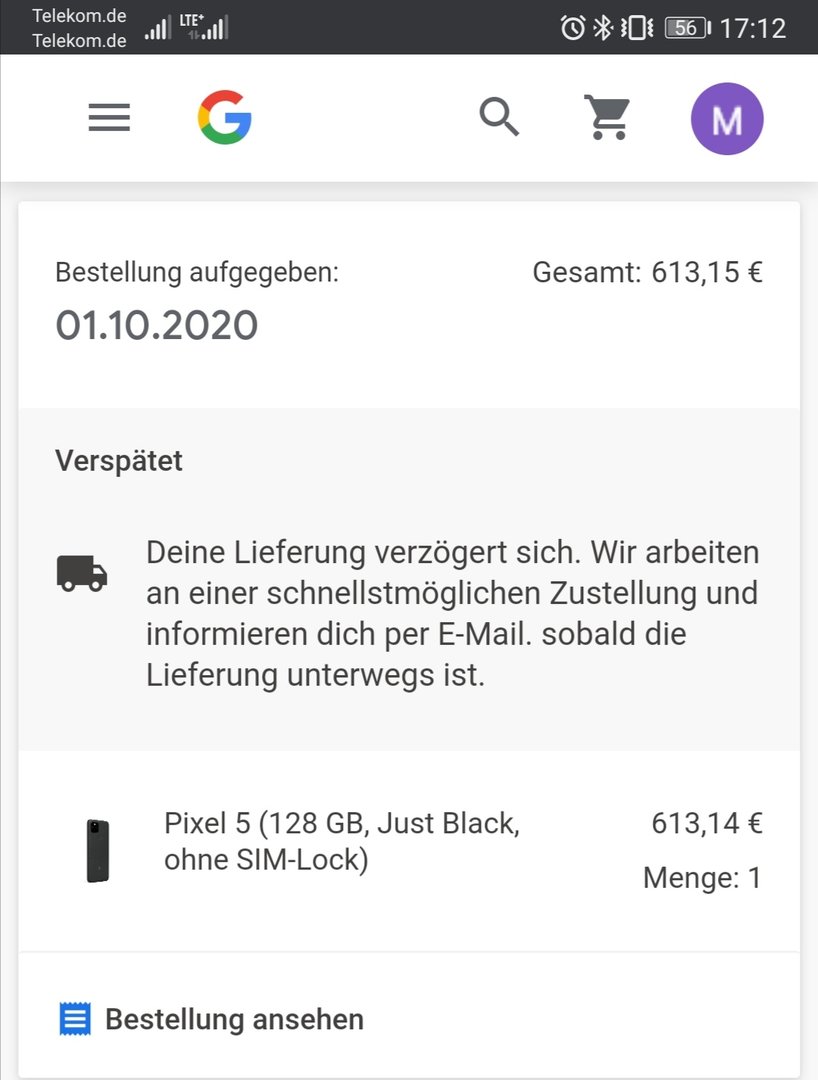Select Pixel 5 product title
Screen dimensions: 818x1080
342,841
